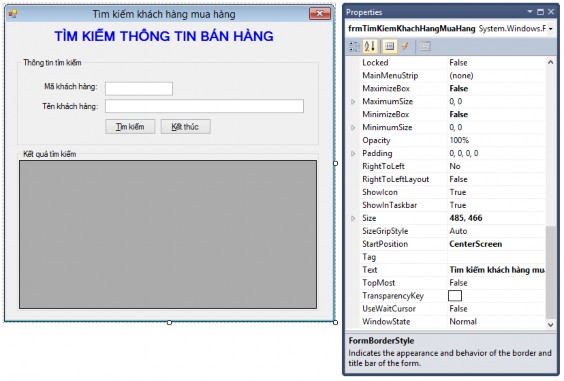Expand the Padding property
Viewport: 564px width, 381px height.
click(x=353, y=154)
